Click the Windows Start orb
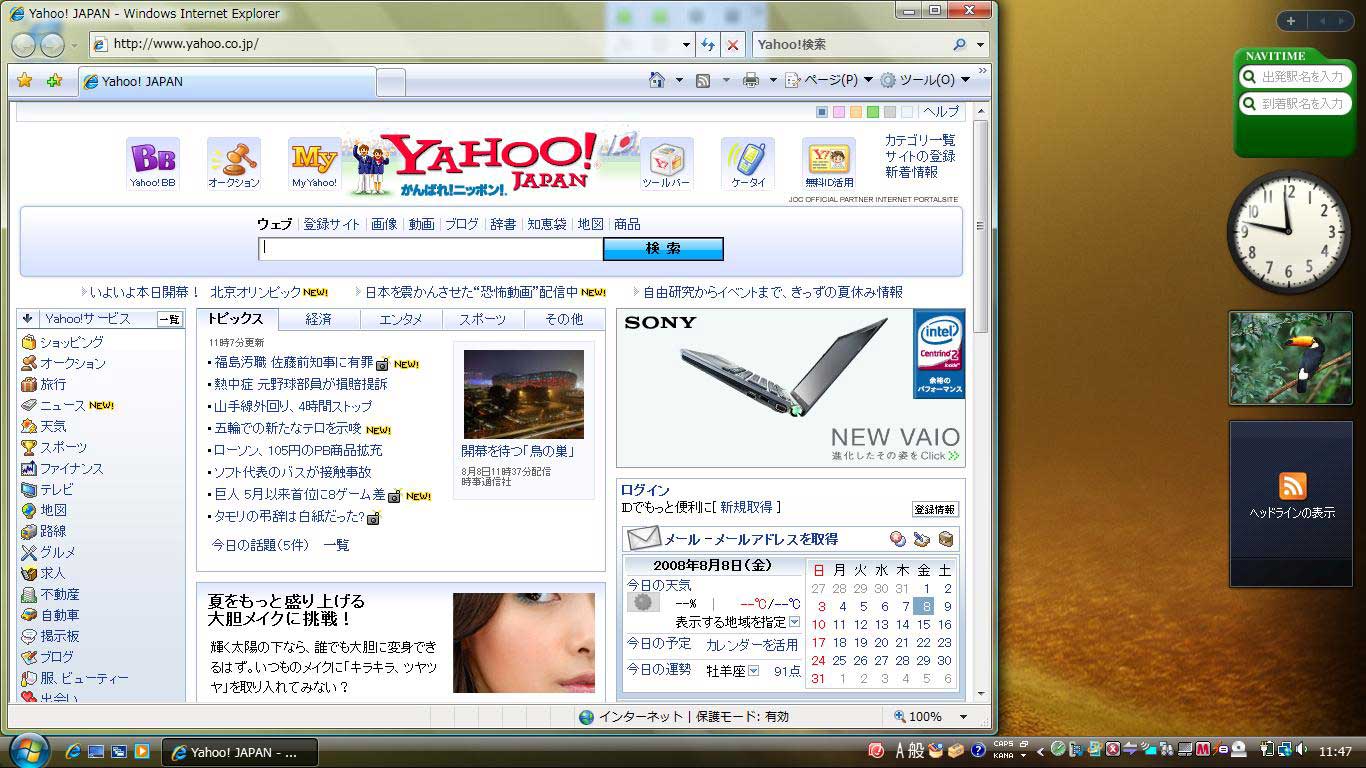 (x=28, y=750)
